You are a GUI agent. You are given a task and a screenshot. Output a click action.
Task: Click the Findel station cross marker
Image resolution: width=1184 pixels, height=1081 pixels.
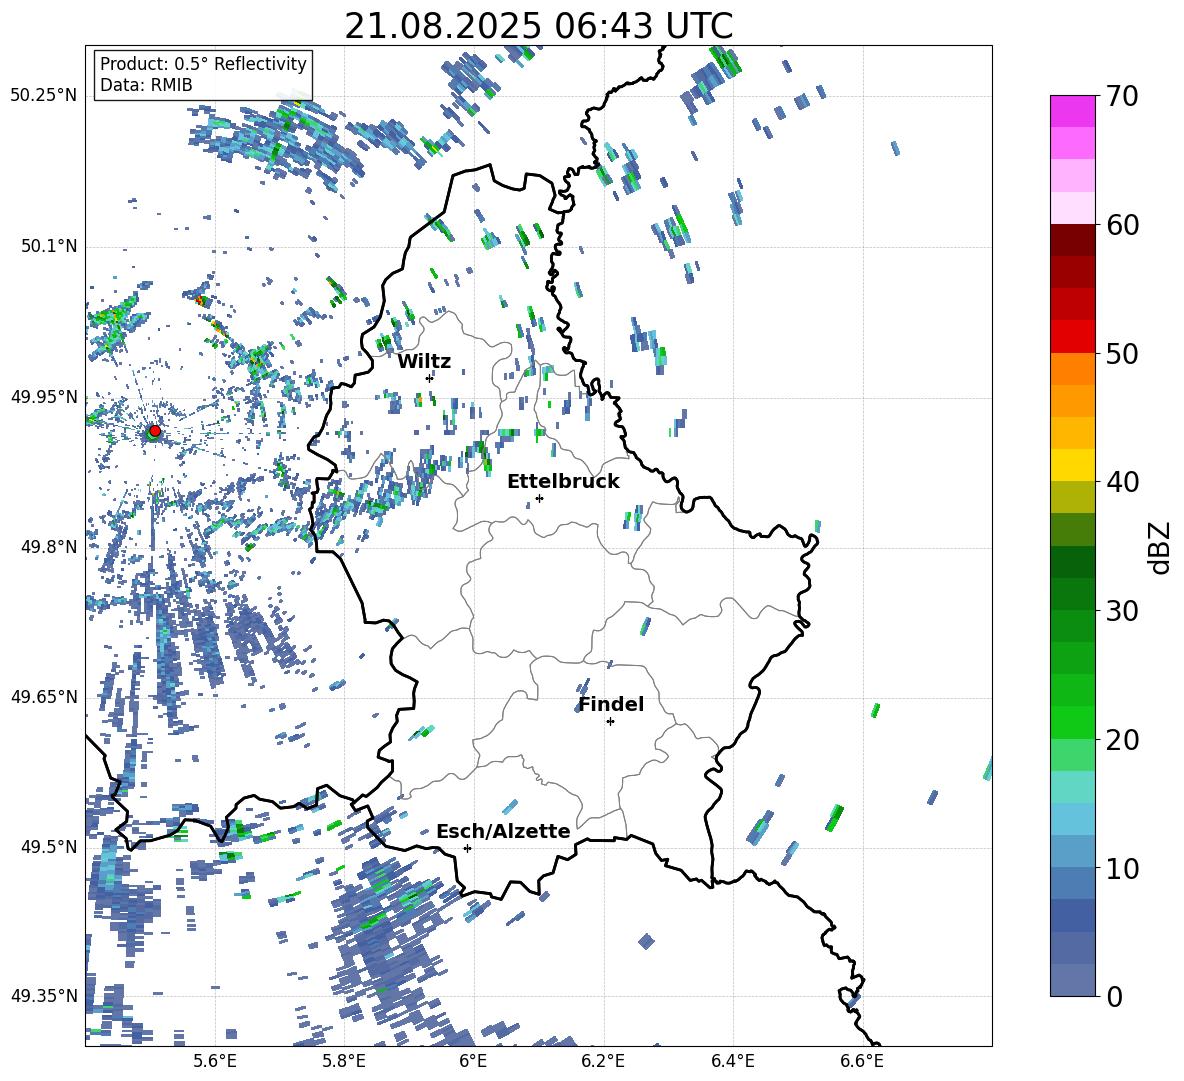[610, 722]
